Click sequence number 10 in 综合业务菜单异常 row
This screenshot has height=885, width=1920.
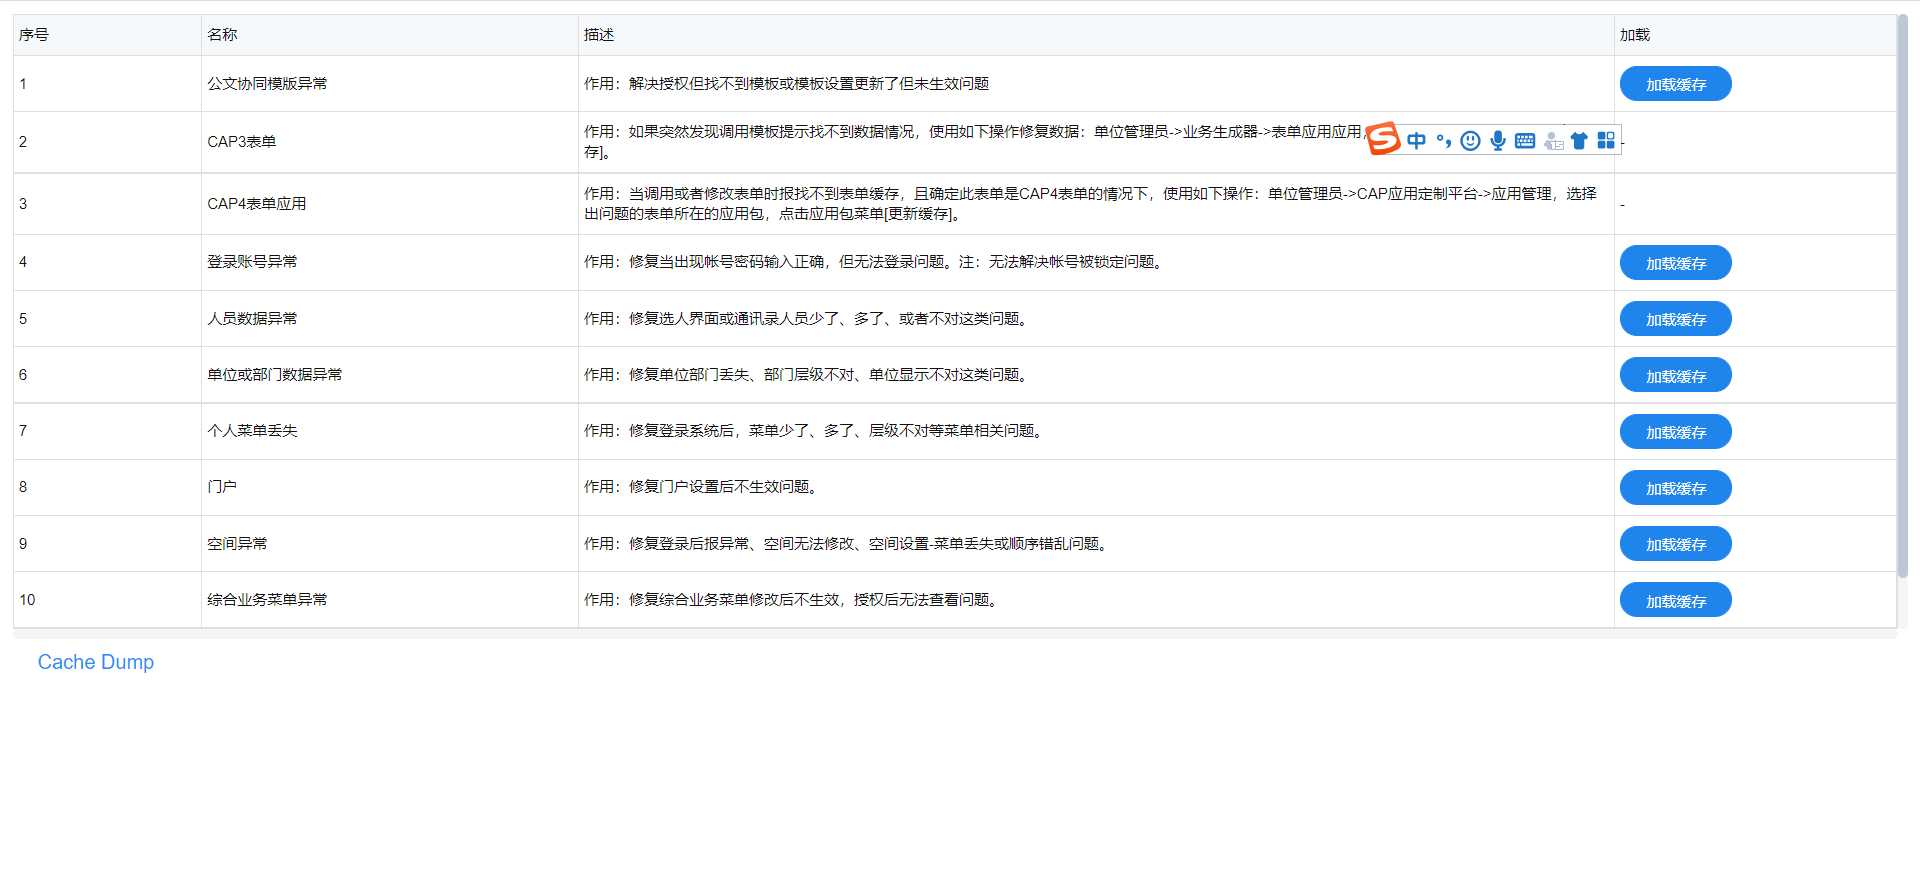[27, 600]
